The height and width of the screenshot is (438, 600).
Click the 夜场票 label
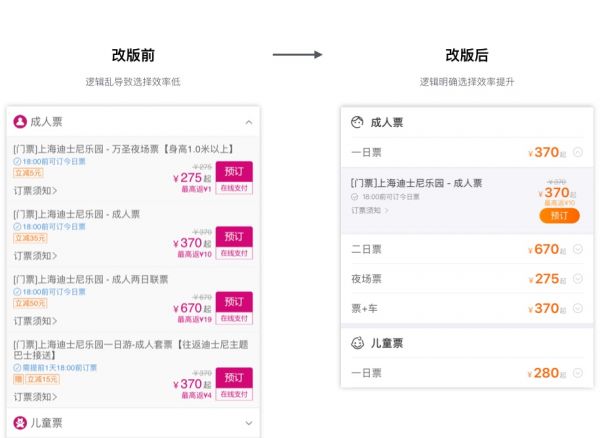366,279
